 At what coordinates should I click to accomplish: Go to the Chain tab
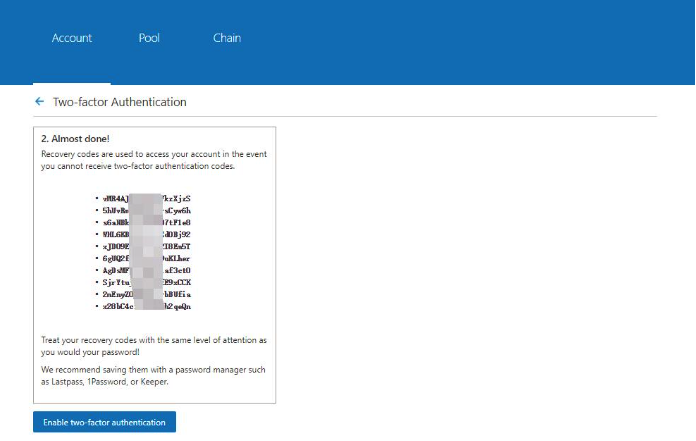[x=227, y=38]
